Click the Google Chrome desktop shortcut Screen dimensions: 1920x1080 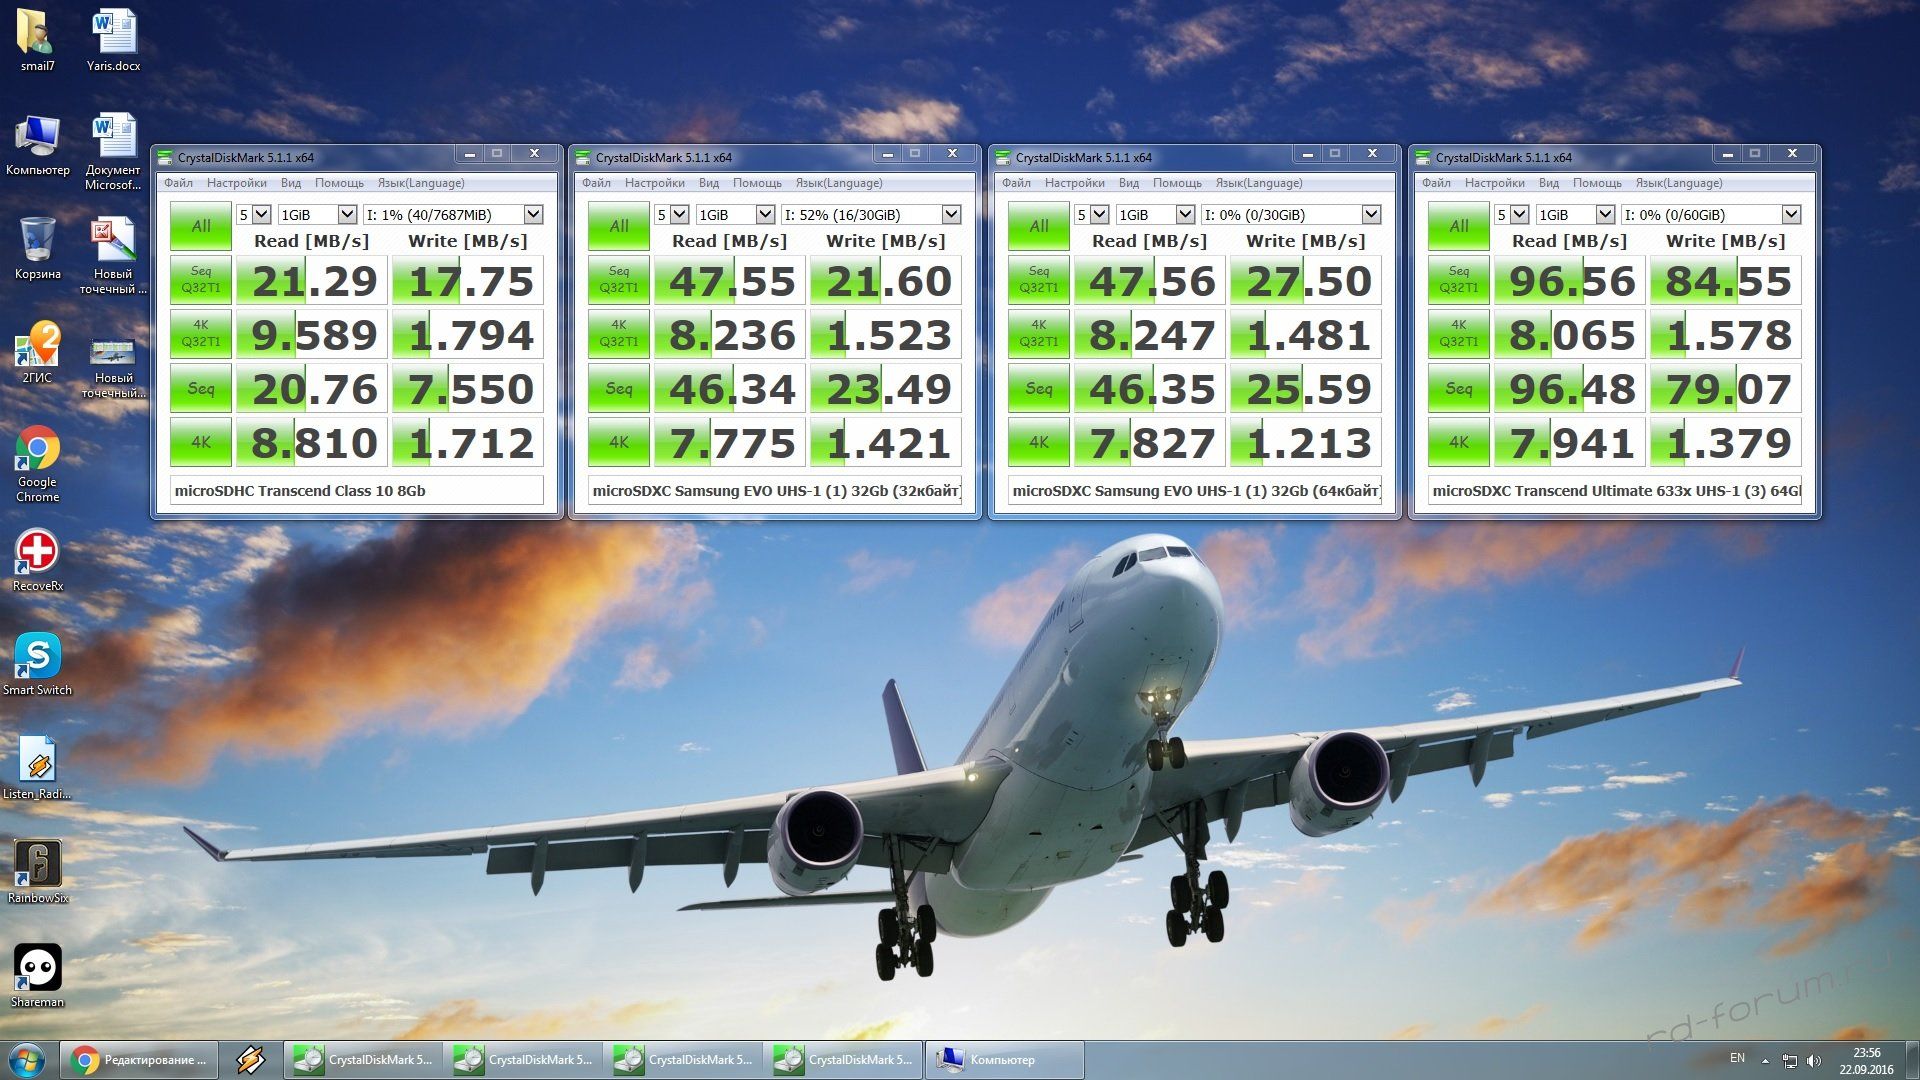pos(37,449)
